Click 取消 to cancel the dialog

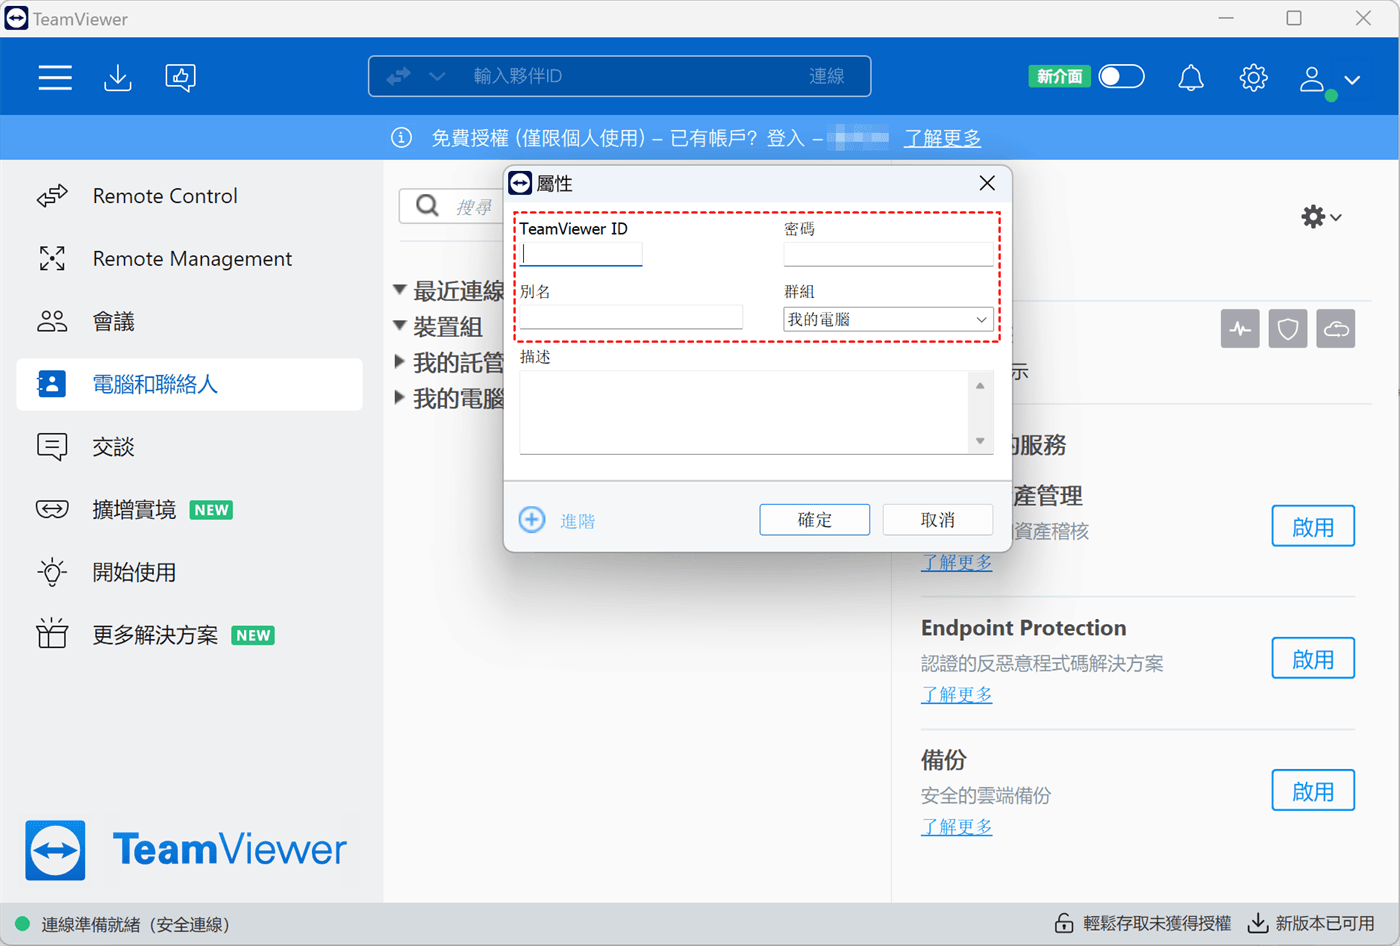(938, 520)
